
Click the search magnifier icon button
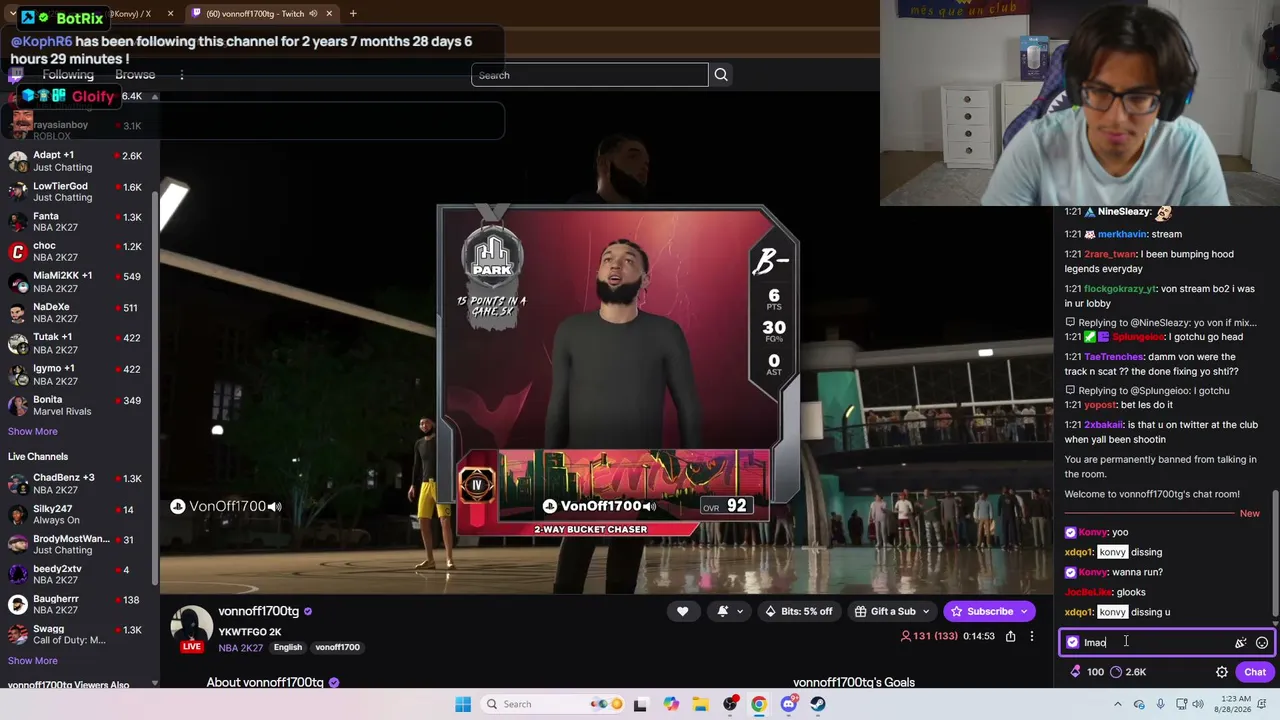(x=721, y=75)
